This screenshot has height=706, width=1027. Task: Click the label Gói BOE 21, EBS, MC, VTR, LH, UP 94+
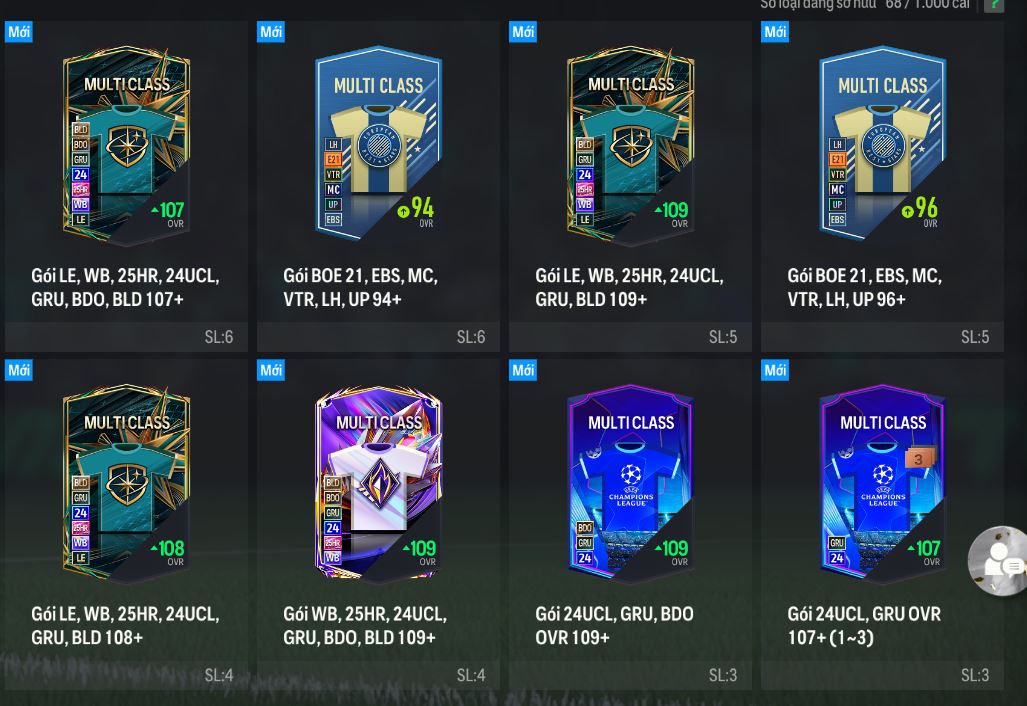pyautogui.click(x=360, y=288)
